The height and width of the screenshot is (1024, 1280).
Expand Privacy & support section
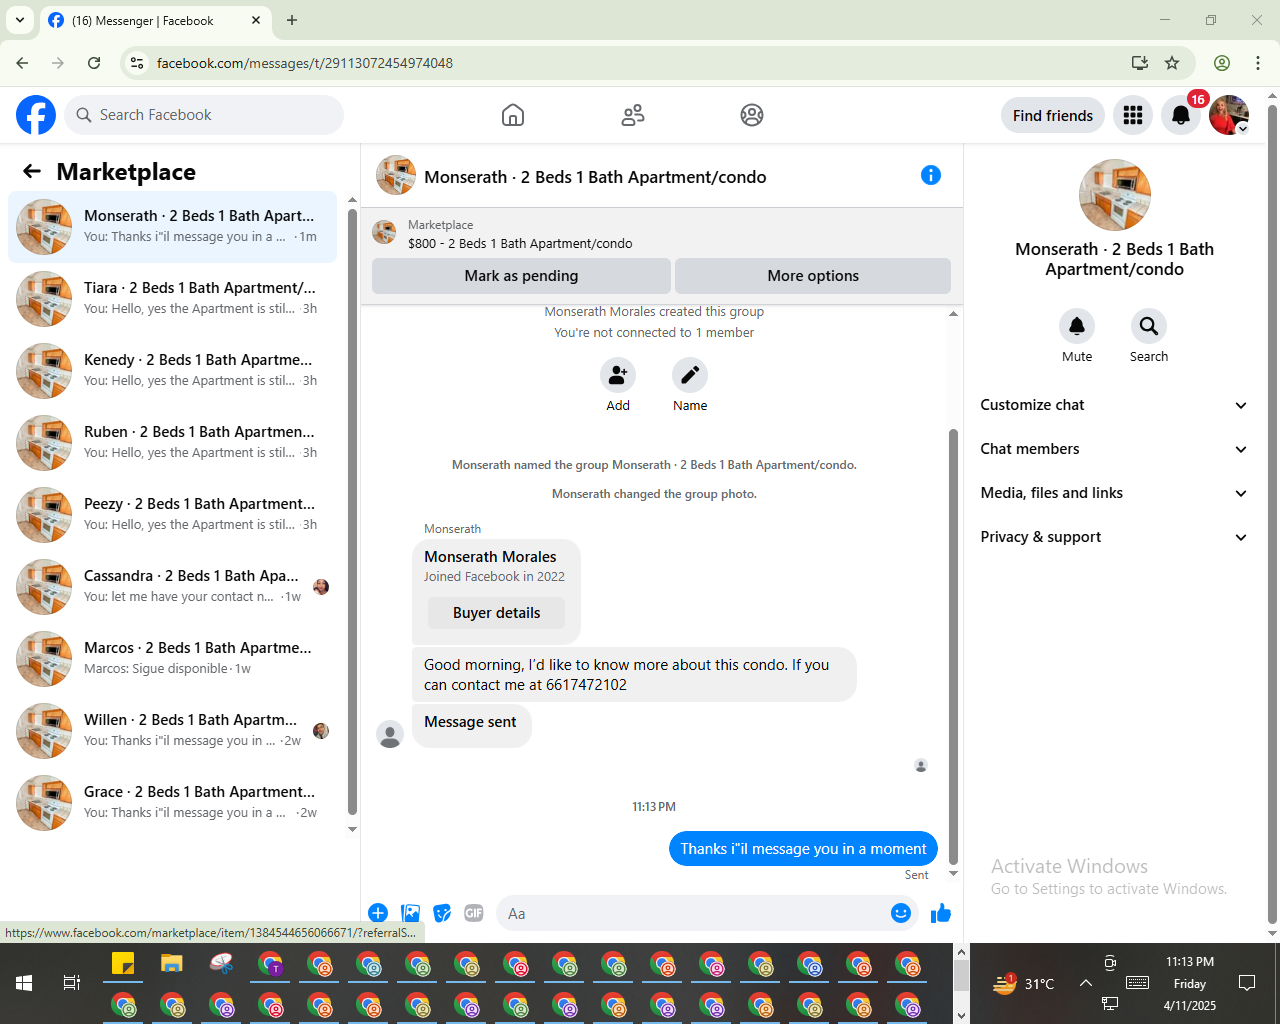1114,537
